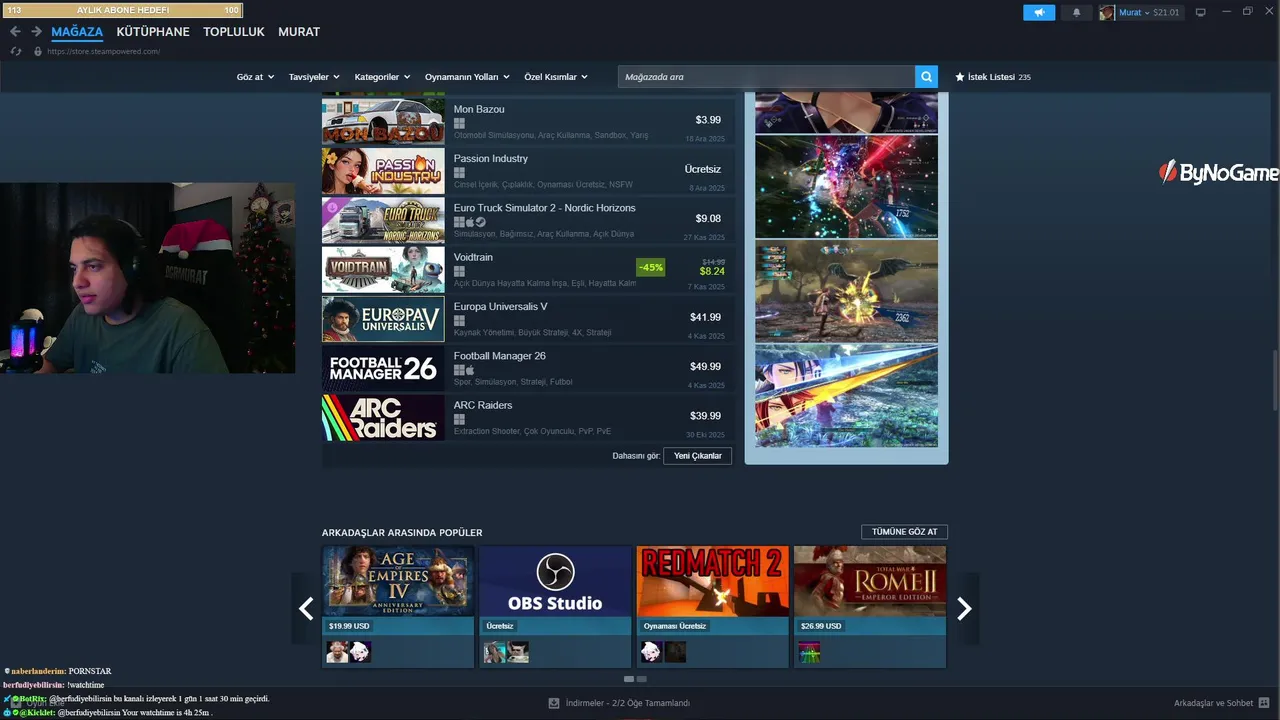Go forward with the right arrow navigation icon
The image size is (1280, 720).
36,31
